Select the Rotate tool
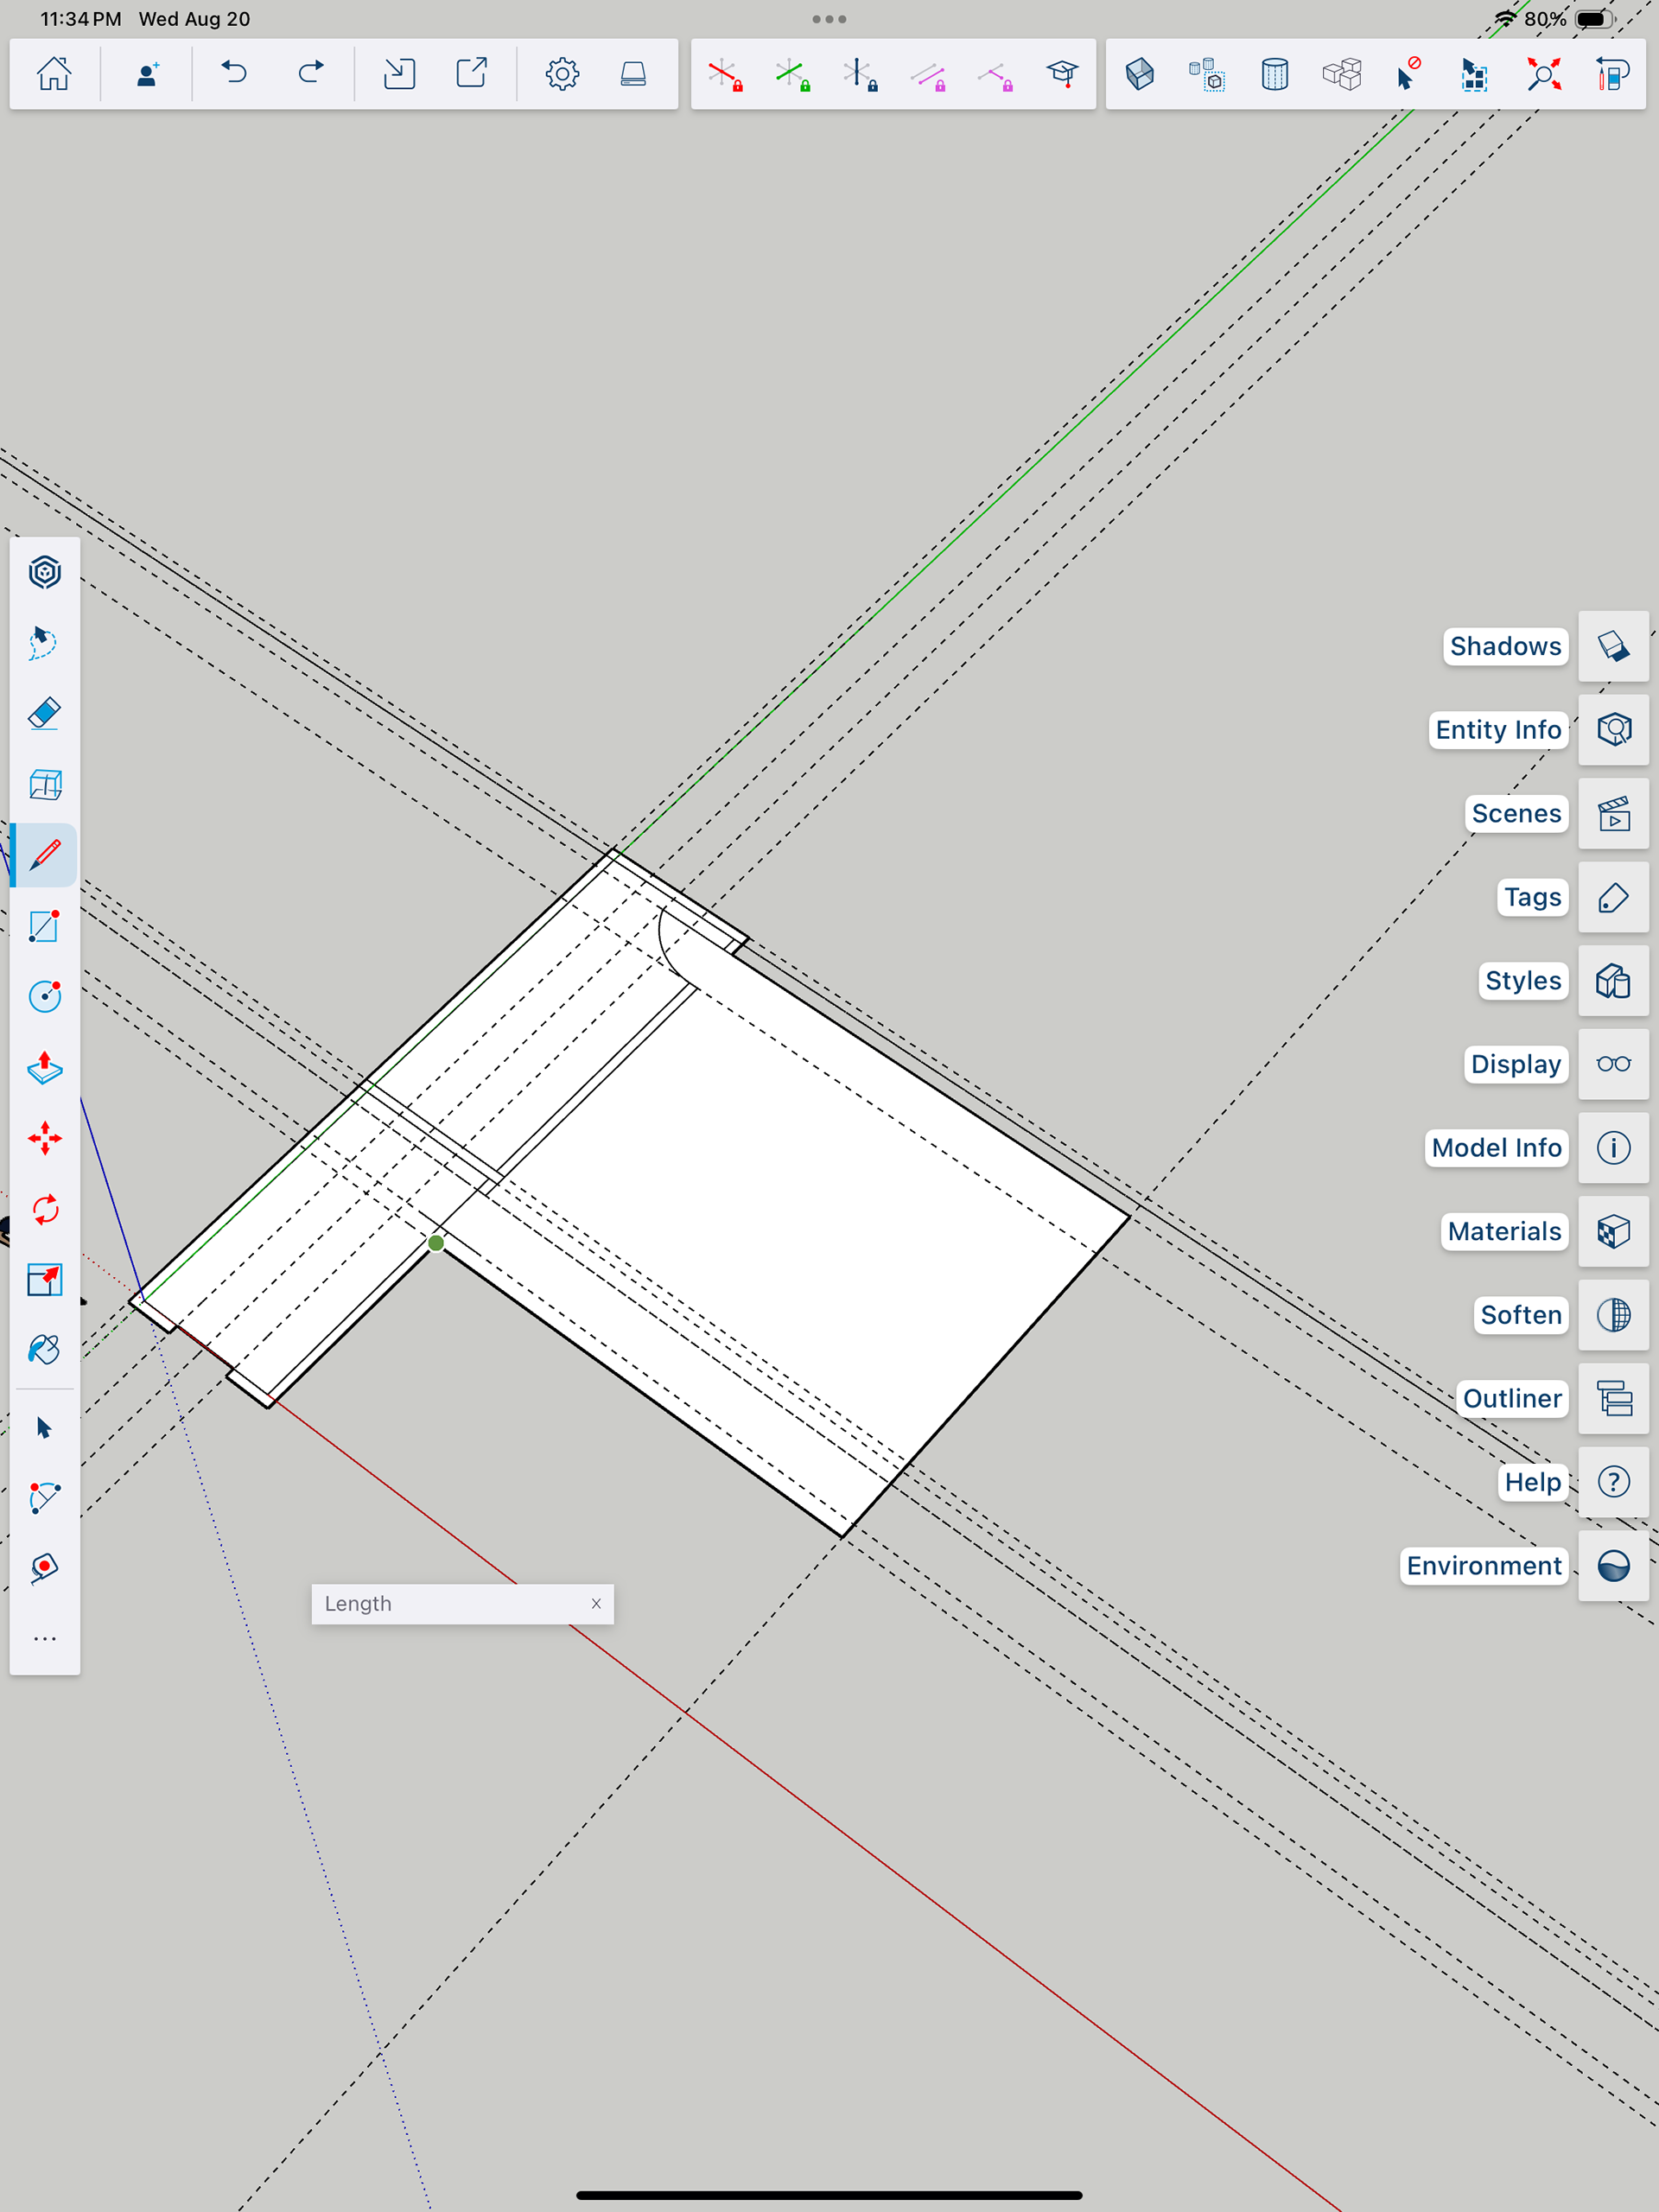 click(x=44, y=1210)
